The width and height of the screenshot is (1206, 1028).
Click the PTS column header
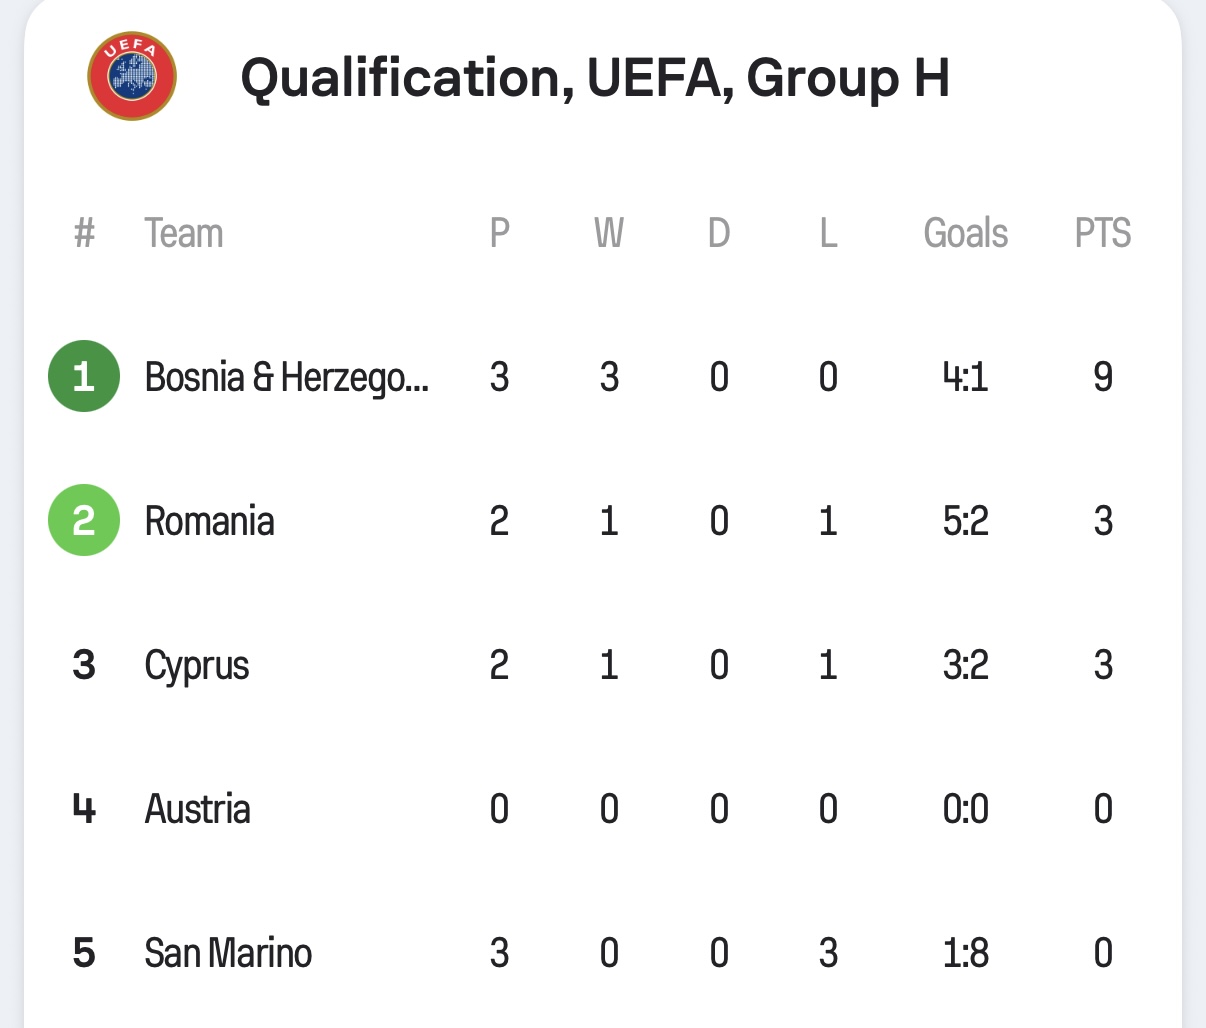coord(1103,233)
